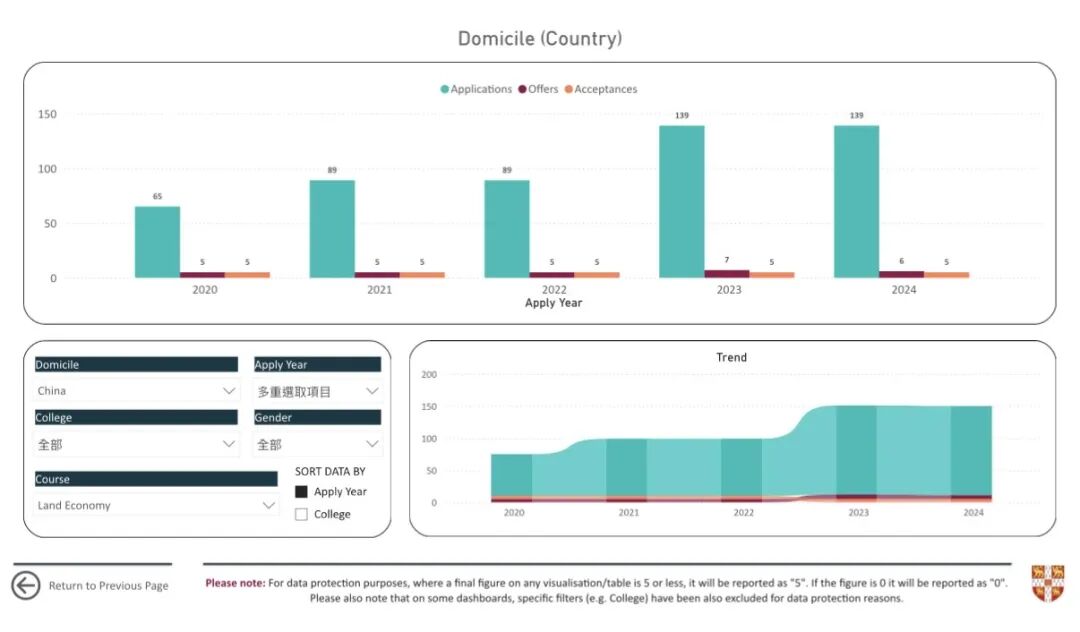
Task: Select the 2023 Applications bar of 139
Action: point(681,201)
